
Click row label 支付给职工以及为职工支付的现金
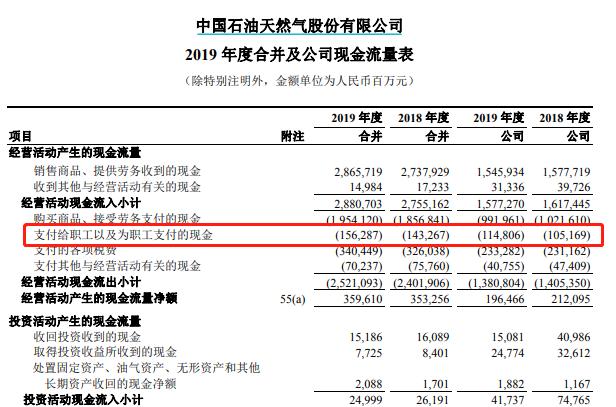123,235
